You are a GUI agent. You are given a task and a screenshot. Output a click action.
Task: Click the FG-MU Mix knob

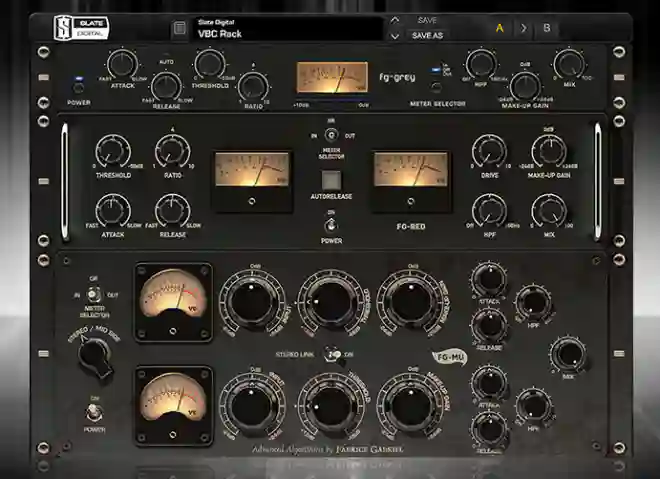tap(568, 354)
